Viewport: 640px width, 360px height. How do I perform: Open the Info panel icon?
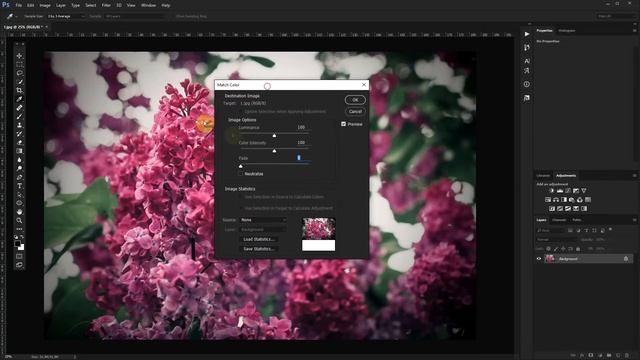click(527, 84)
